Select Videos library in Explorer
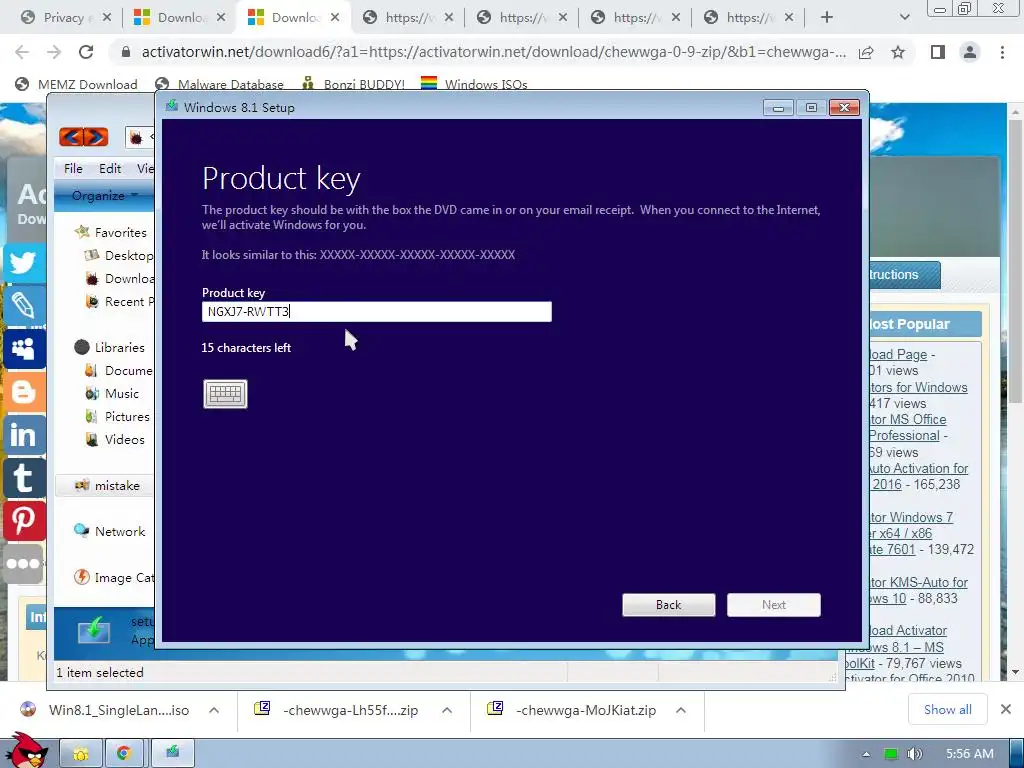This screenshot has height=768, width=1024. coord(115,440)
